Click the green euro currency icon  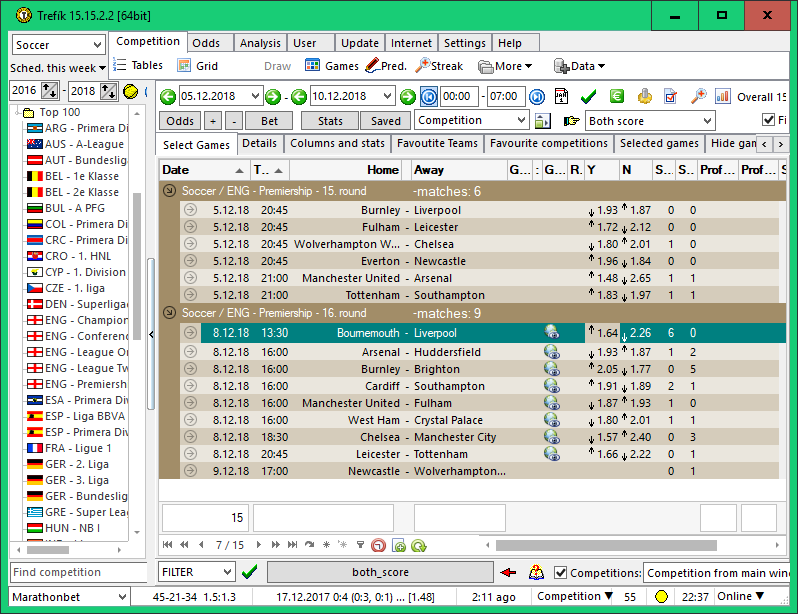[617, 96]
